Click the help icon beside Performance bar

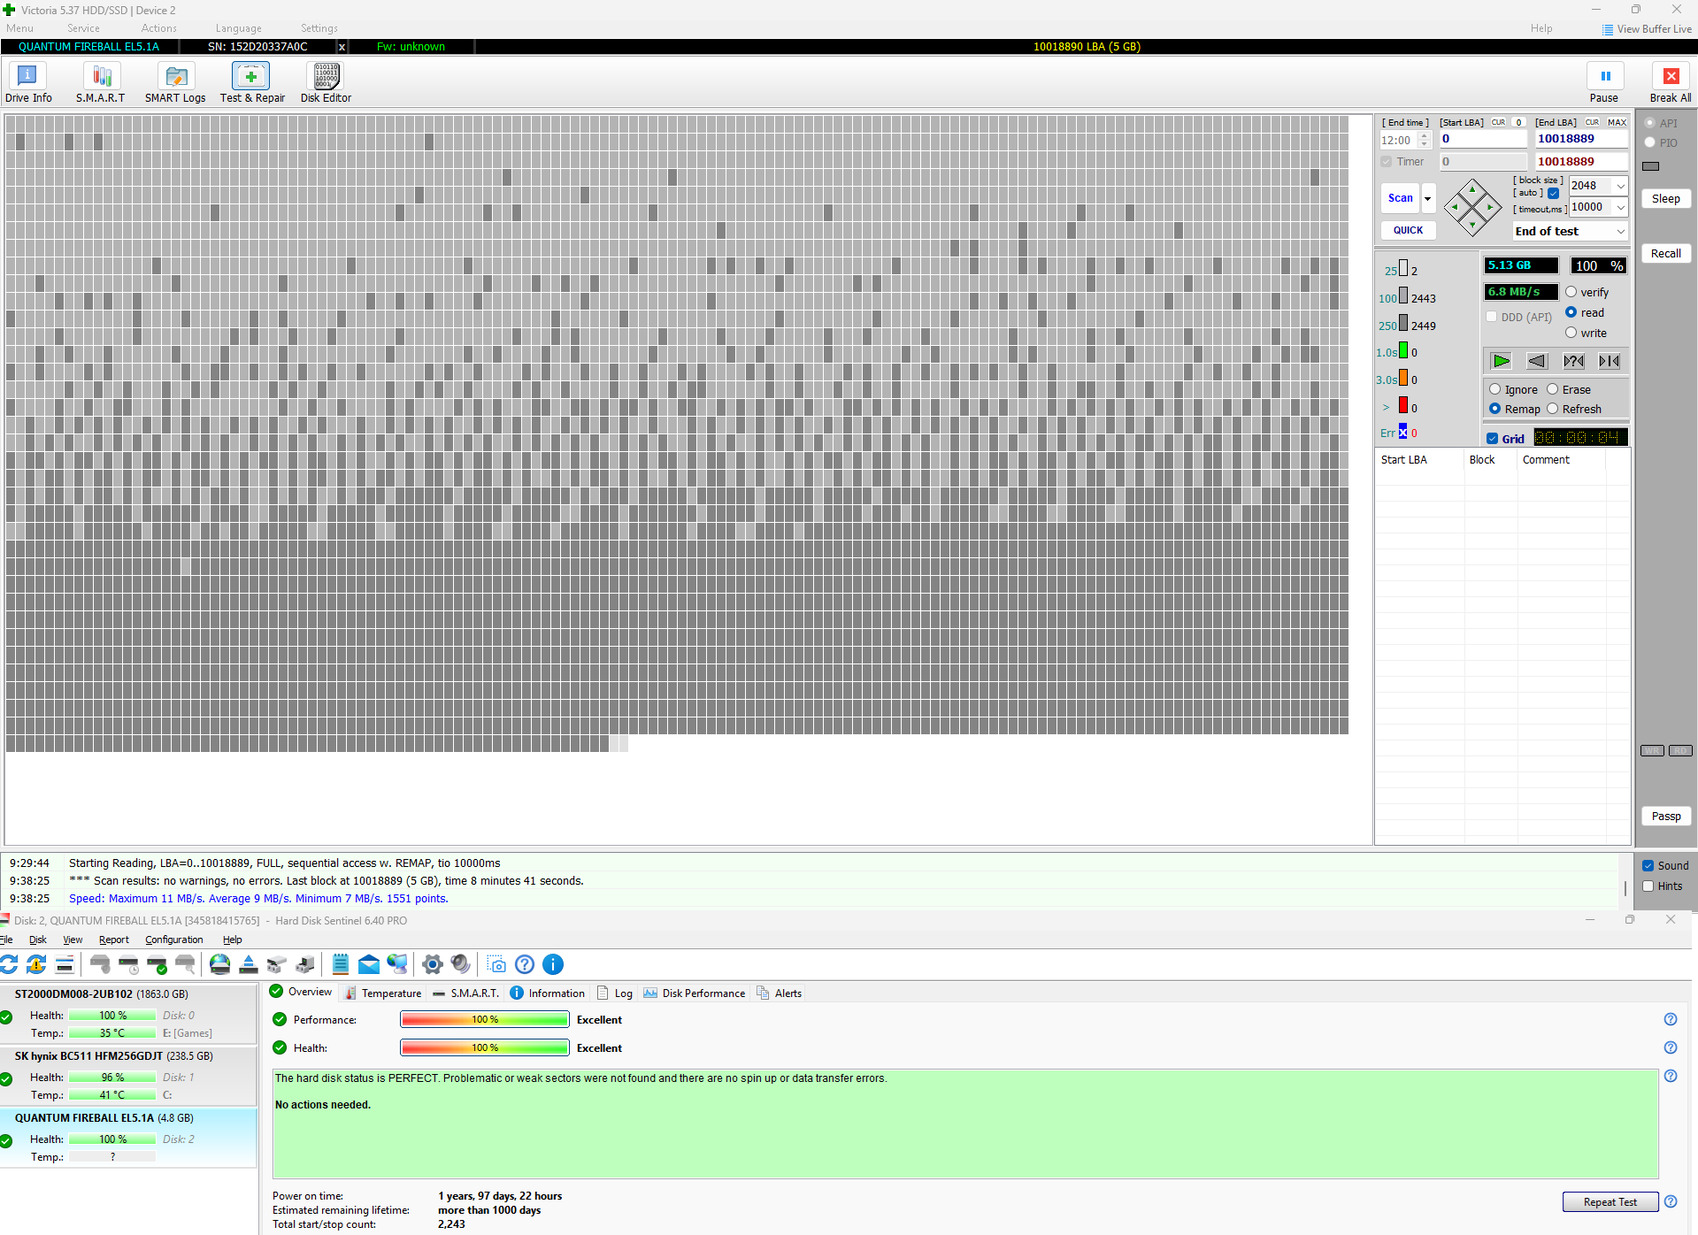[x=1670, y=1019]
